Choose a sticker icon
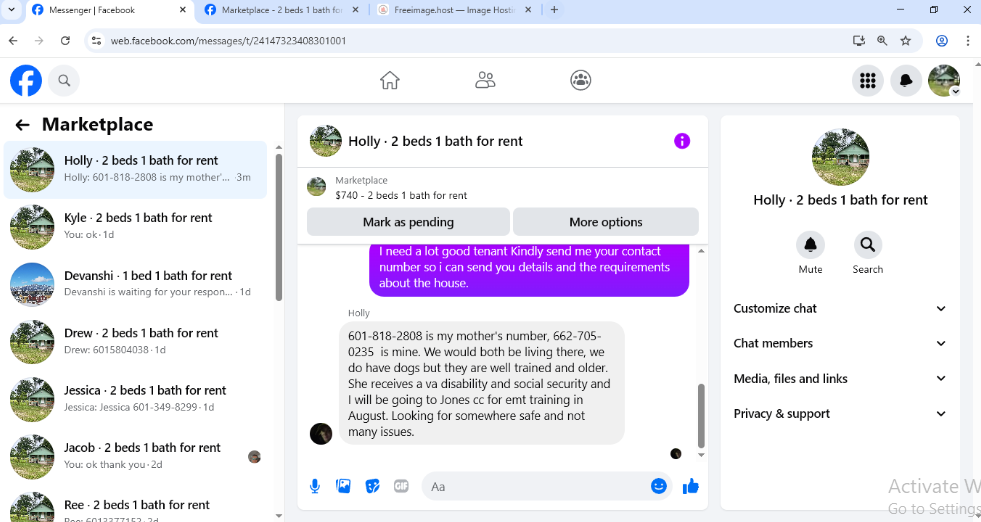 pyautogui.click(x=372, y=486)
